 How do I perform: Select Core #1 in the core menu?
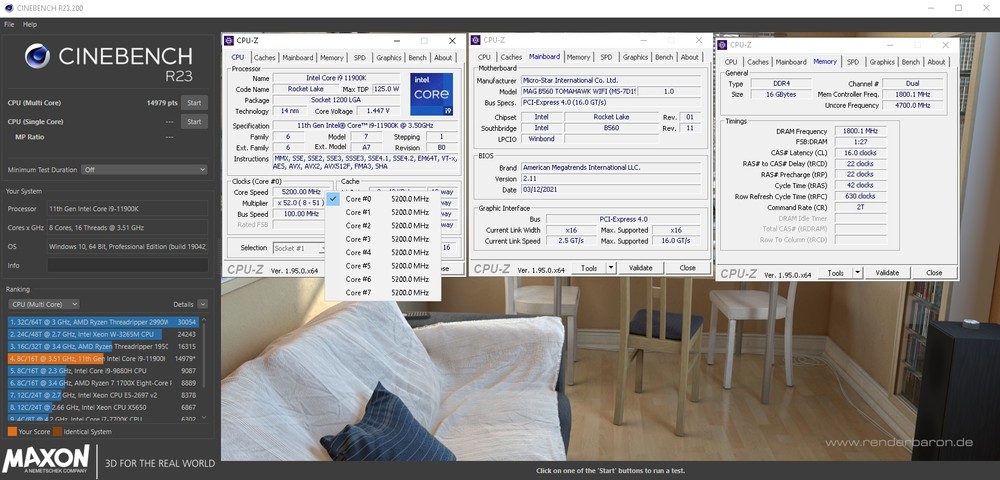pos(383,212)
